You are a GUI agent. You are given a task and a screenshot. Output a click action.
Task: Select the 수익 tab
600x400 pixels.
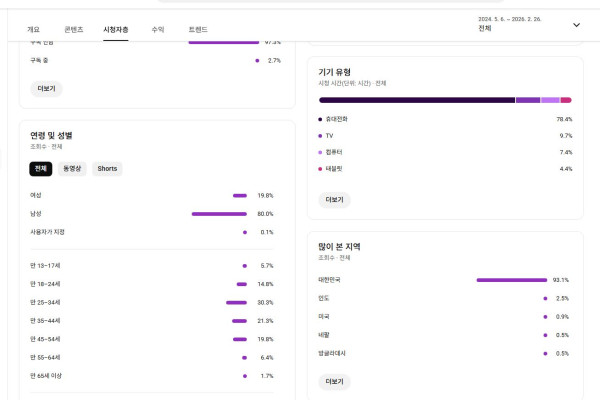(x=158, y=29)
